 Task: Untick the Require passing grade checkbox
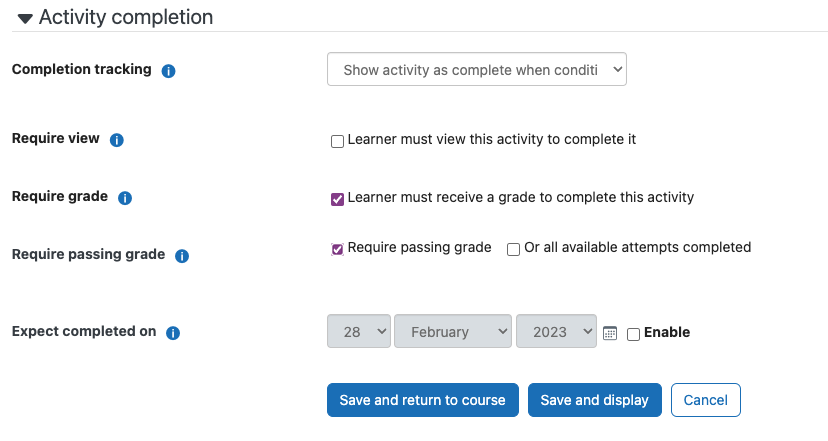337,249
